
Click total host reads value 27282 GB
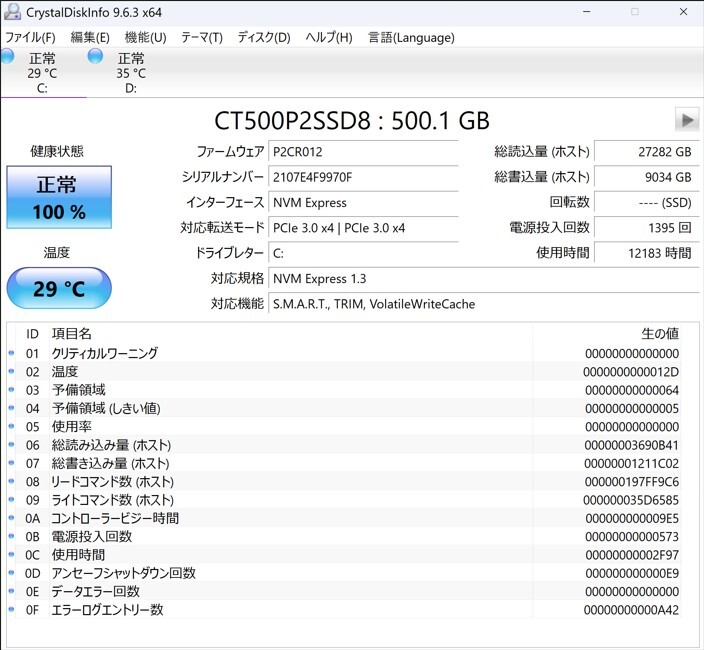point(647,152)
